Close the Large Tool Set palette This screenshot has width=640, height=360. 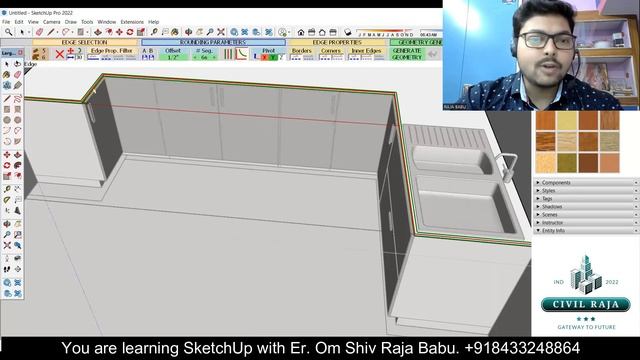pyautogui.click(x=20, y=53)
